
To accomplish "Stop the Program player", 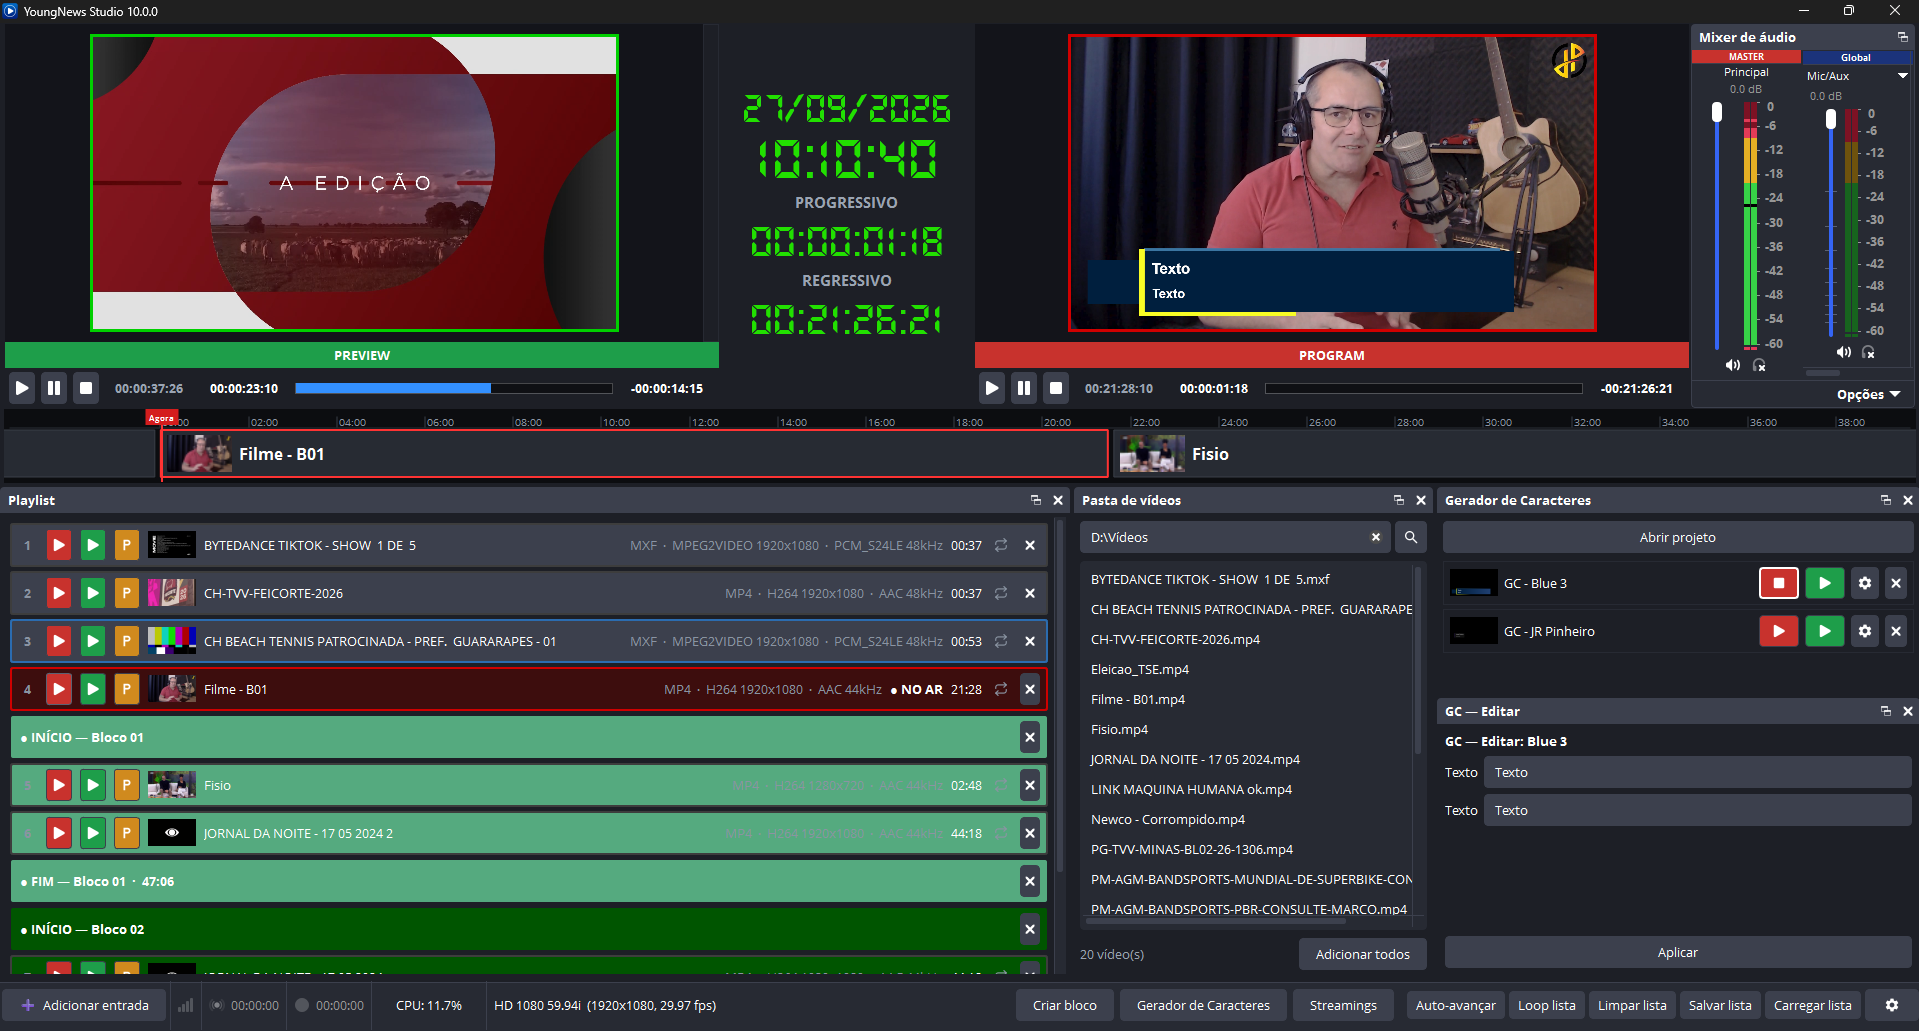I will (1056, 388).
